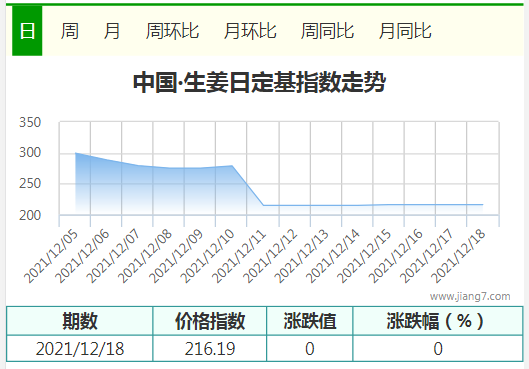Click the 2021/12/08 x-axis label
Image resolution: width=529 pixels, height=369 pixels.
click(x=145, y=257)
